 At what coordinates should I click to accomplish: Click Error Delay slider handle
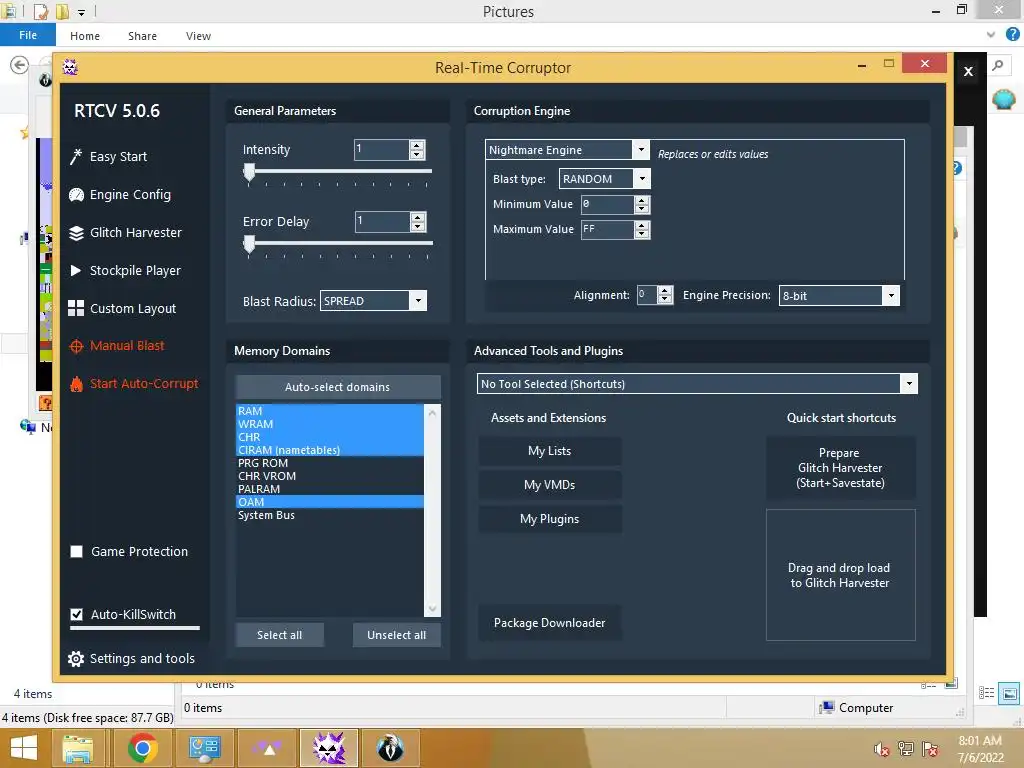coord(249,245)
